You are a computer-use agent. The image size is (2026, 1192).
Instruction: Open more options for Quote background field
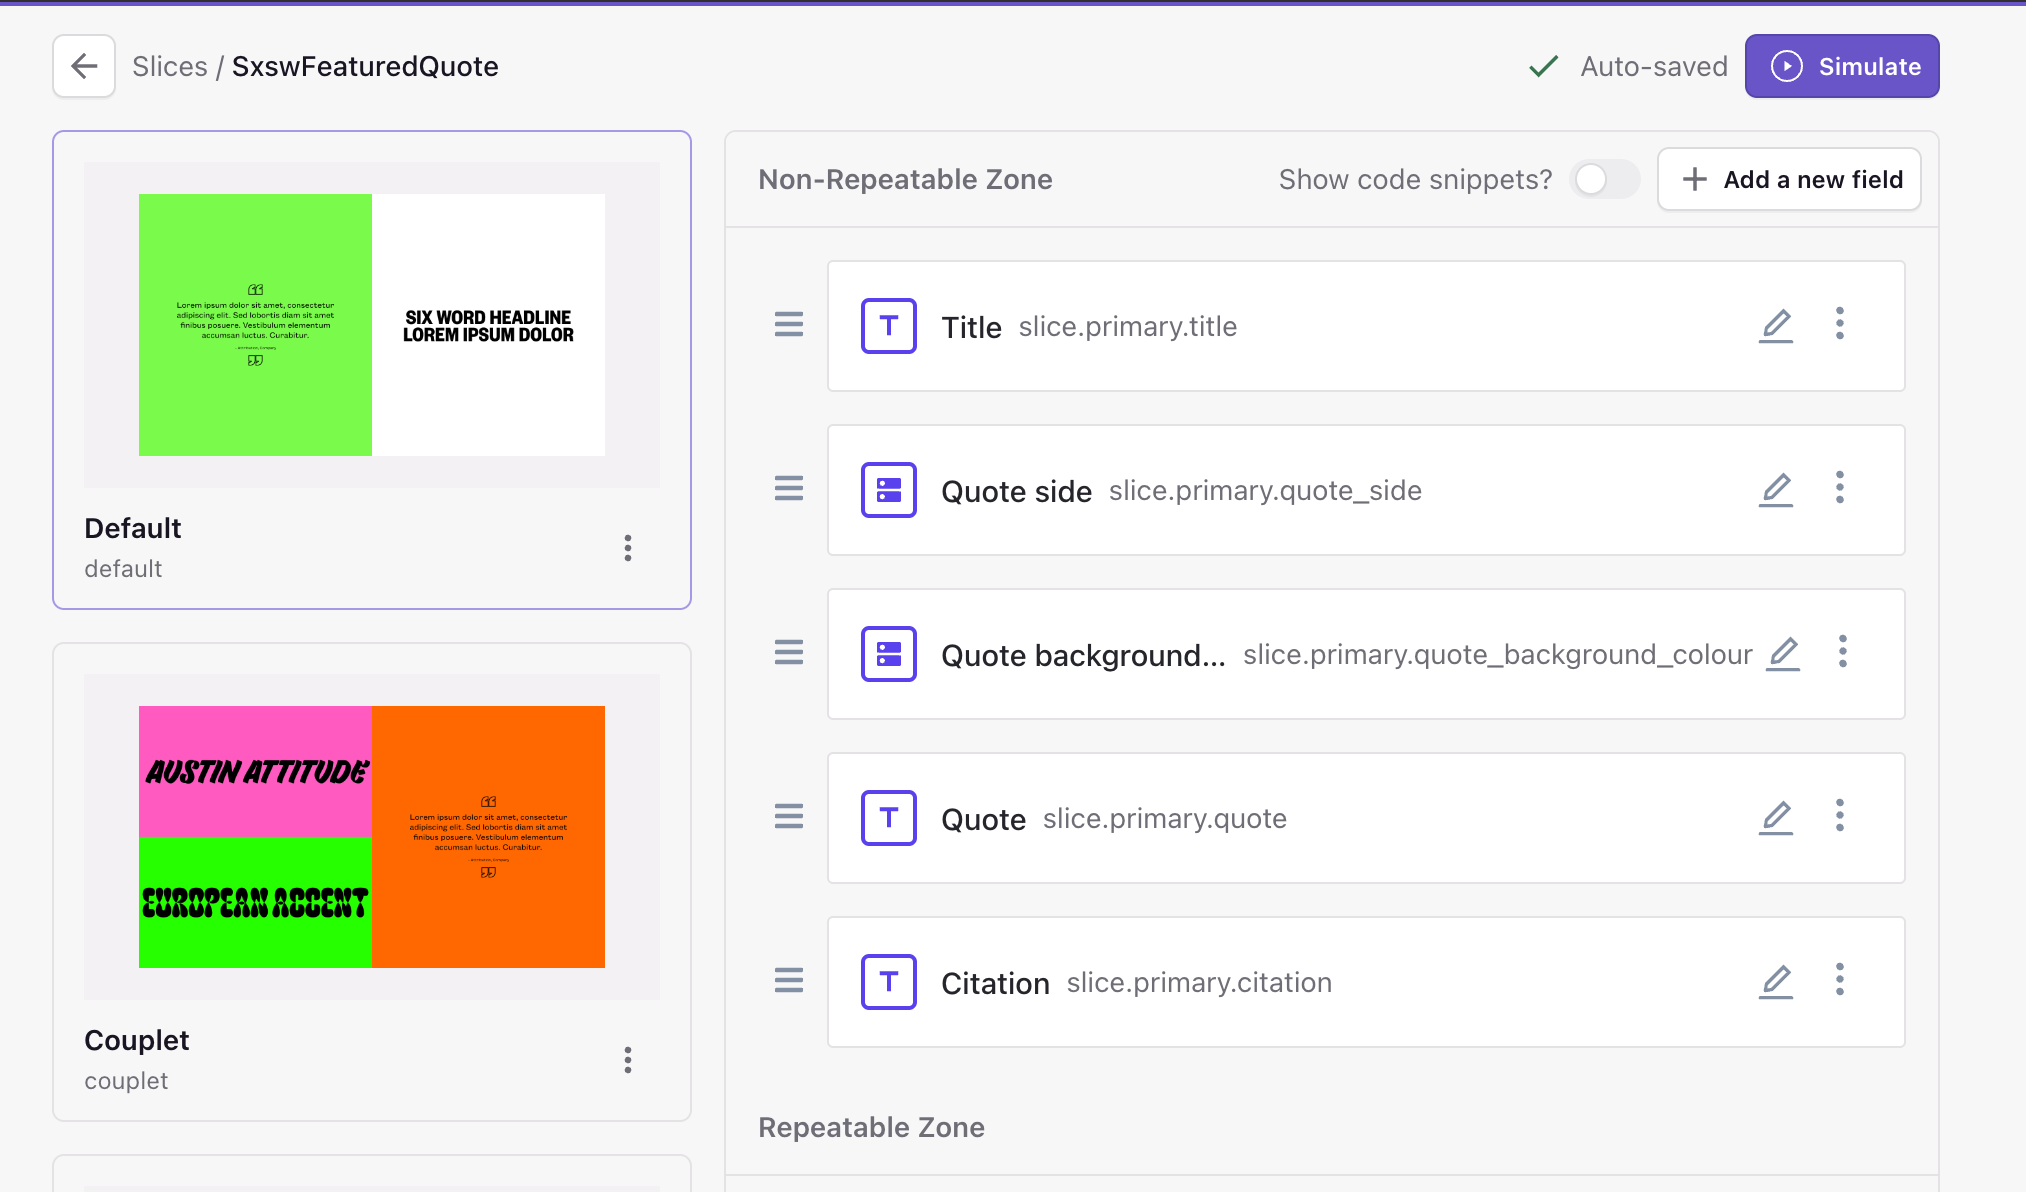pos(1843,651)
